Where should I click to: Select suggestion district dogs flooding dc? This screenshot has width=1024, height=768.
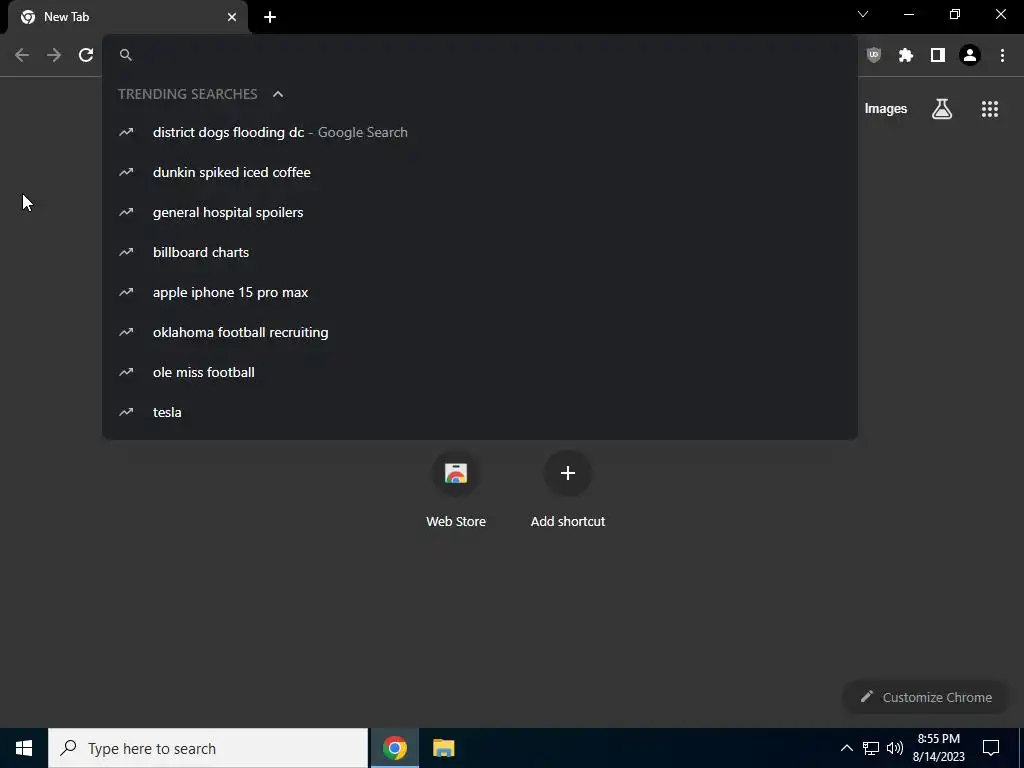(480, 133)
